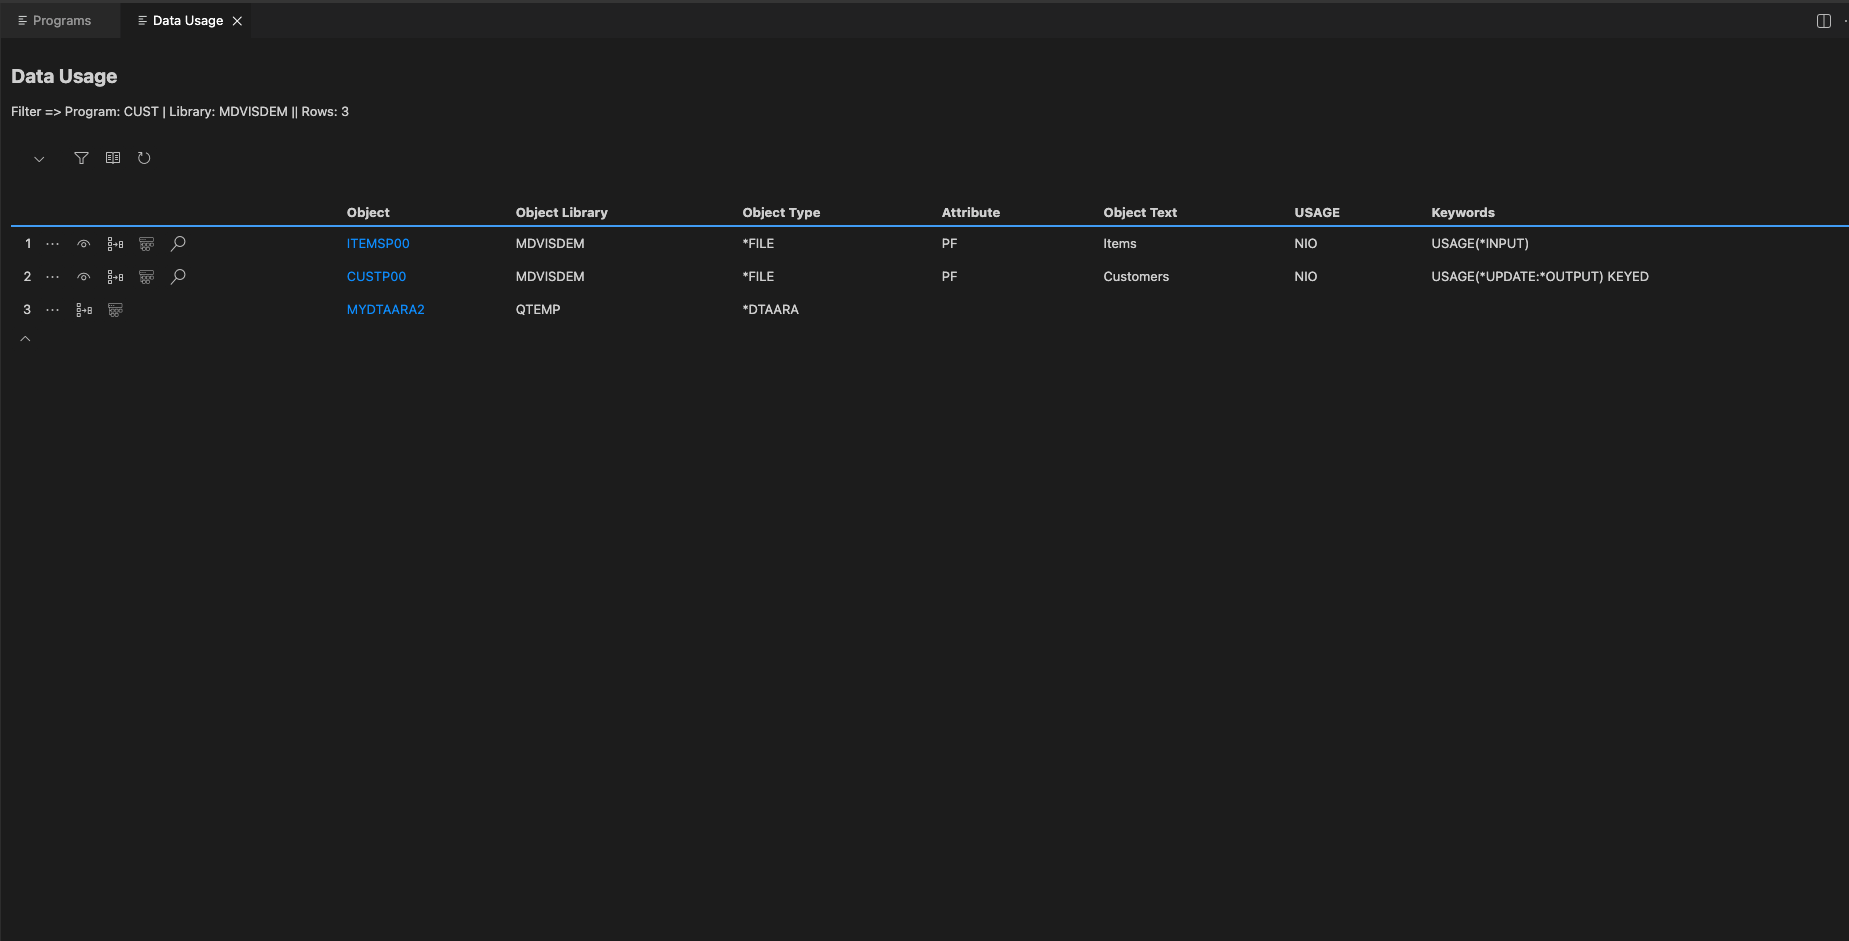Open the MYDTAARA2 object link

(385, 310)
